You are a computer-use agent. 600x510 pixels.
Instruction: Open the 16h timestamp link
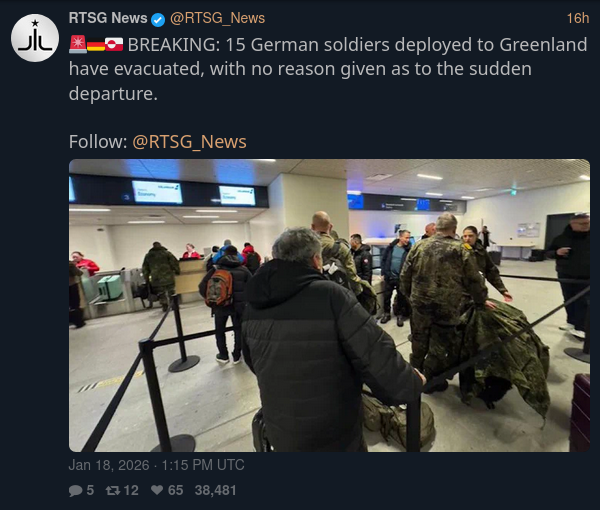pos(577,18)
